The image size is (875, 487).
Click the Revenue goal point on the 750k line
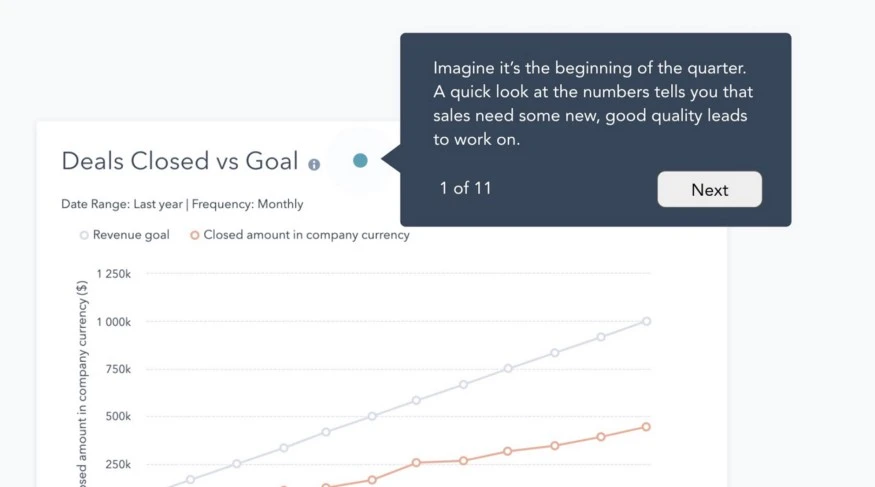point(508,369)
